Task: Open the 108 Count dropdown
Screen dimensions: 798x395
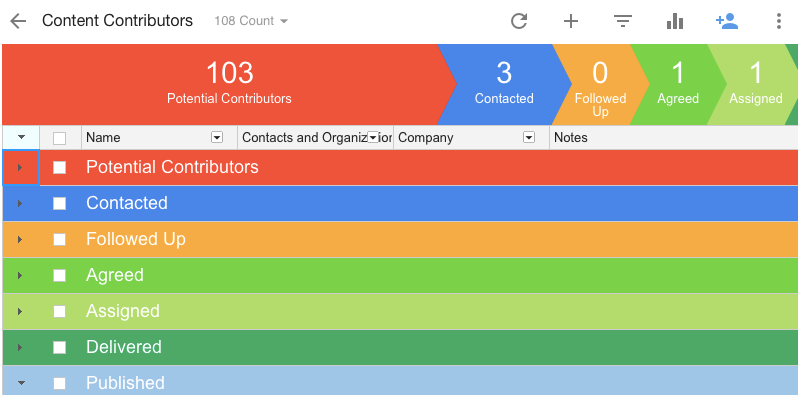Action: click(x=251, y=21)
